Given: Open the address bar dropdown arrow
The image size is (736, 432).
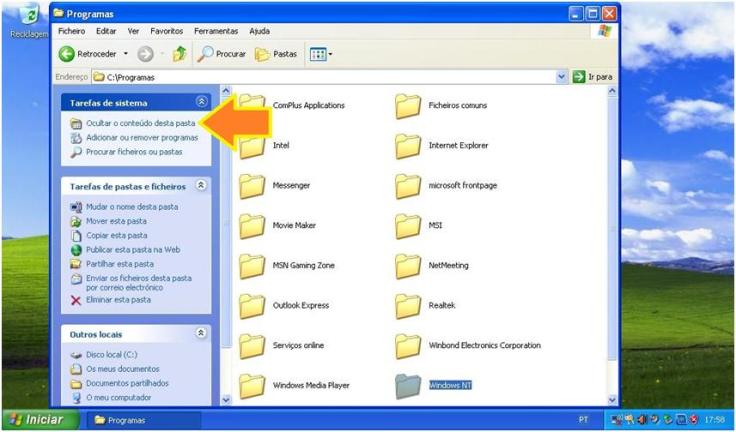Looking at the screenshot, I should [562, 76].
